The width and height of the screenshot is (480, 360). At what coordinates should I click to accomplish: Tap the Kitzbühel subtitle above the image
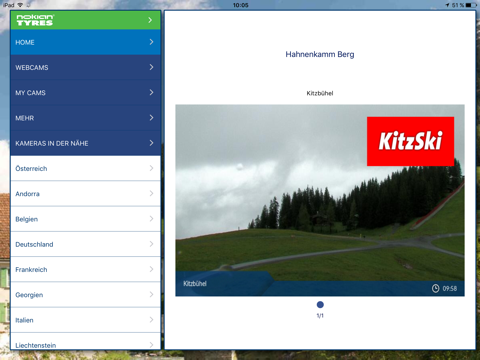[320, 93]
